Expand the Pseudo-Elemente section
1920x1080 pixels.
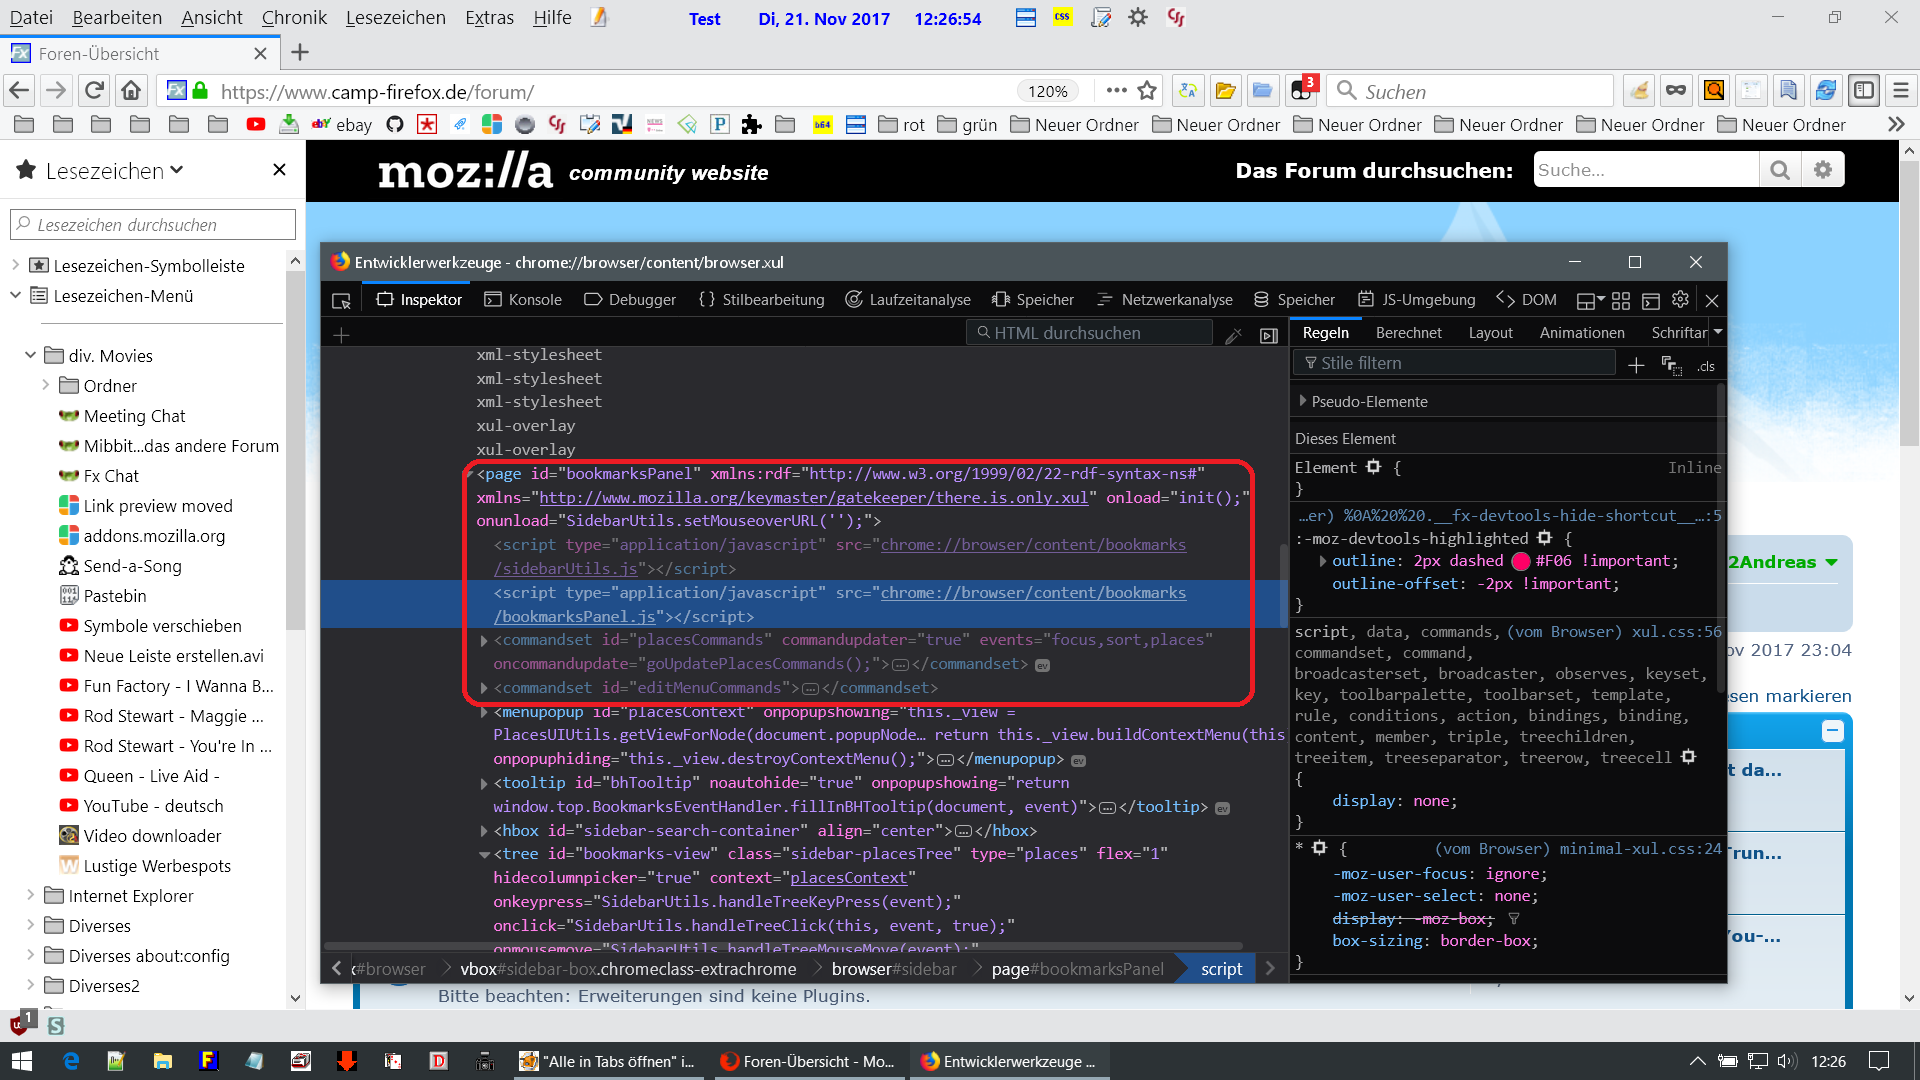(1303, 401)
